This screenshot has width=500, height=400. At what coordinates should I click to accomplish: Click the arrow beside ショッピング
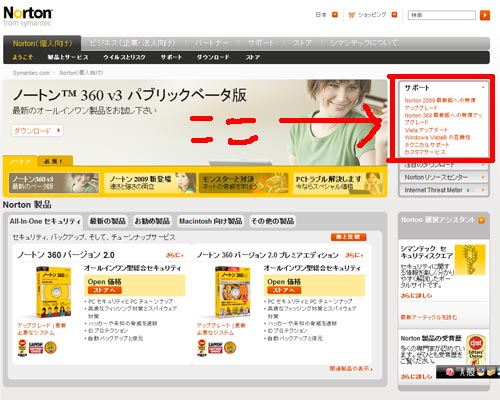pos(394,15)
